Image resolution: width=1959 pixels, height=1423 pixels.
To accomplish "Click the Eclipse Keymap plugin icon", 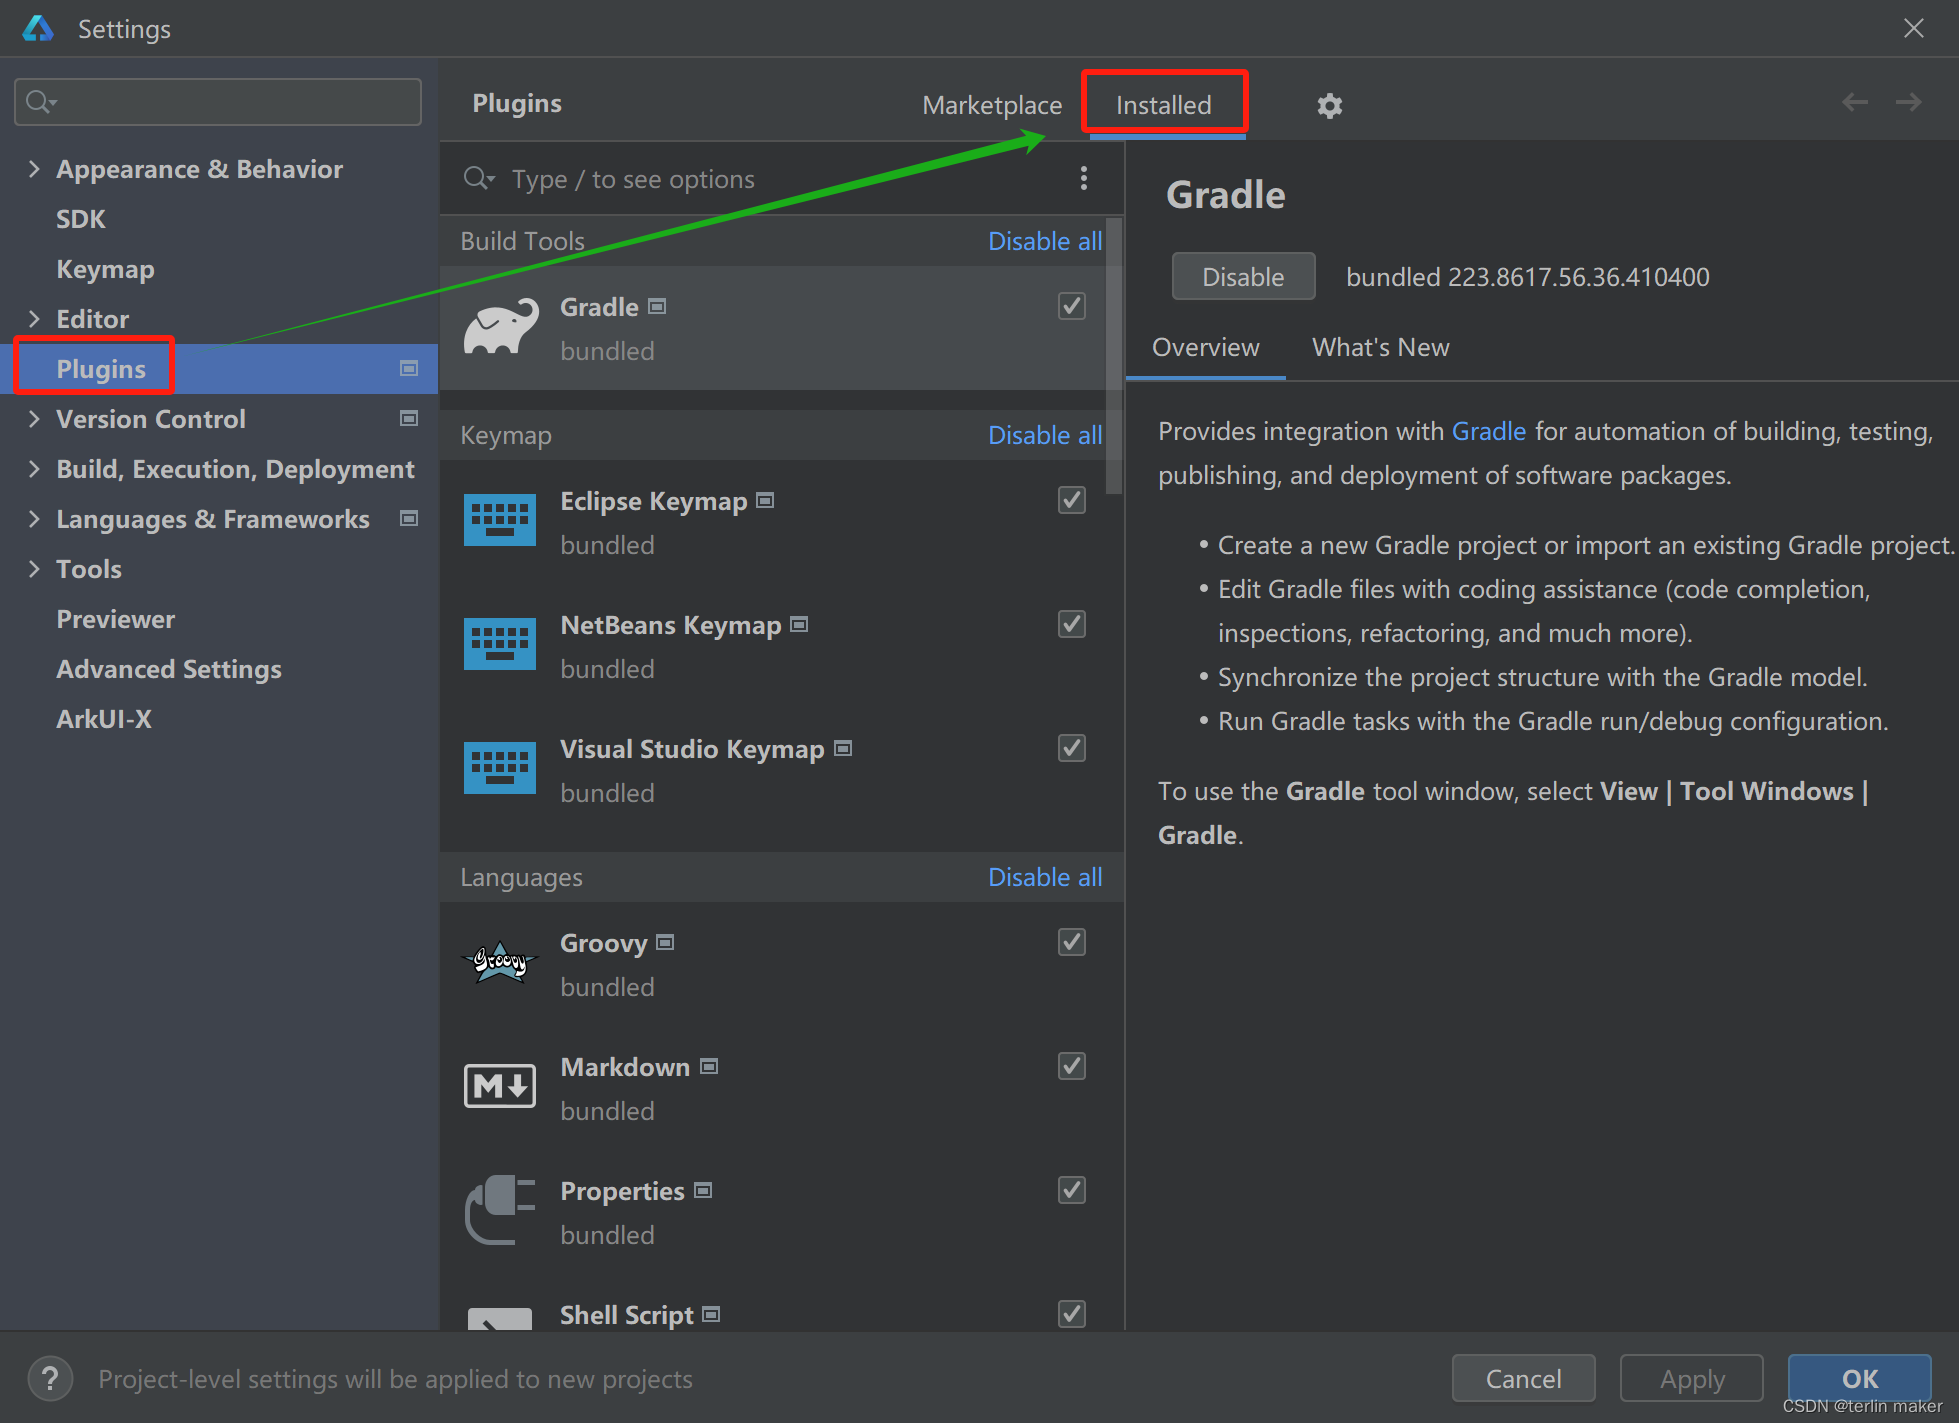I will (502, 520).
